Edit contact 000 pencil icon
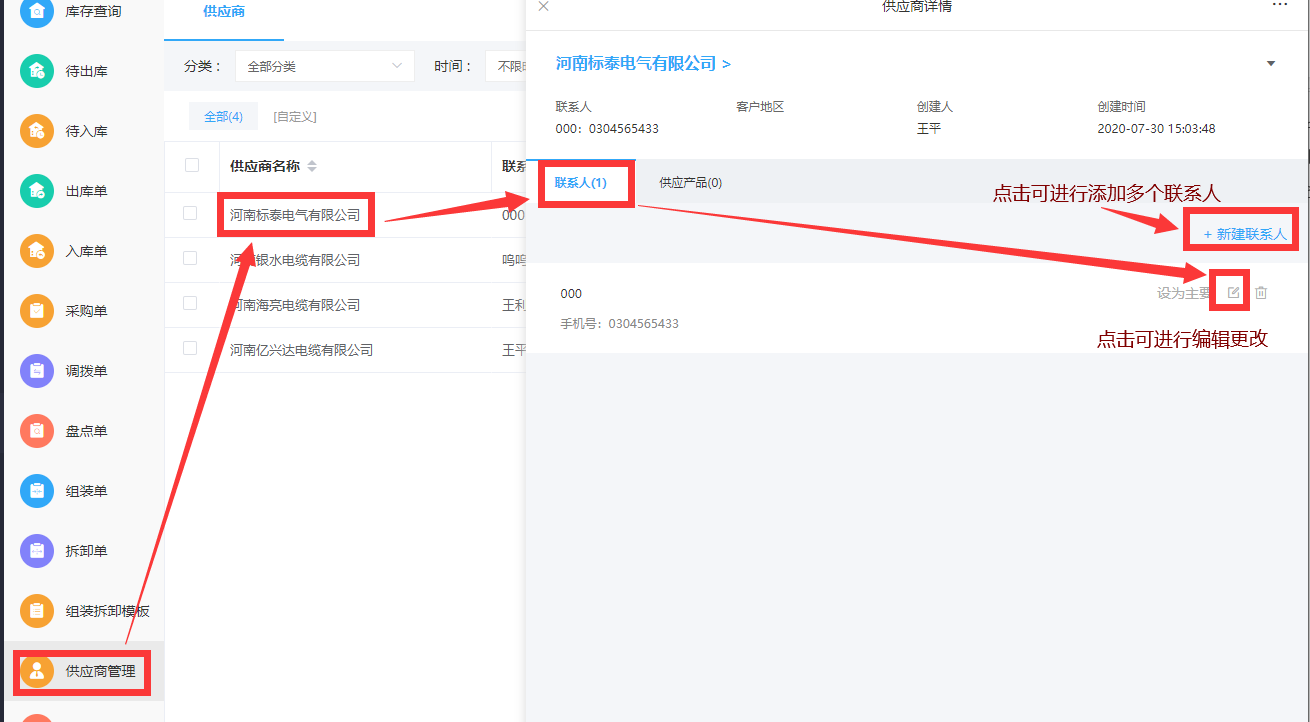This screenshot has width=1310, height=722. pos(1234,293)
